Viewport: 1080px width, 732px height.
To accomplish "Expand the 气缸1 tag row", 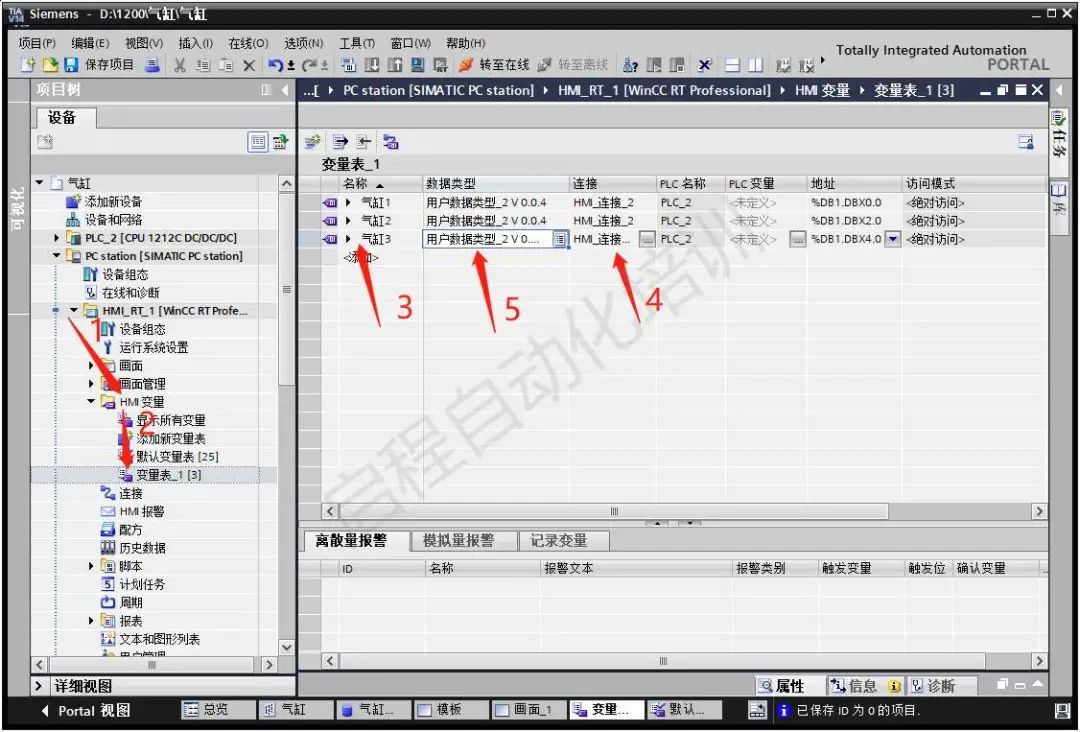I will click(349, 202).
